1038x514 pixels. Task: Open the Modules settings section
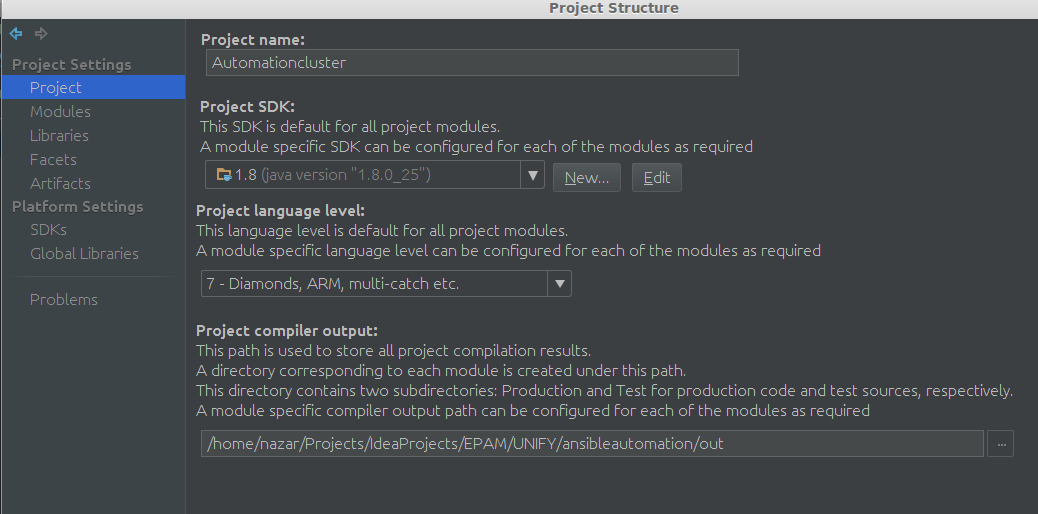(x=60, y=111)
